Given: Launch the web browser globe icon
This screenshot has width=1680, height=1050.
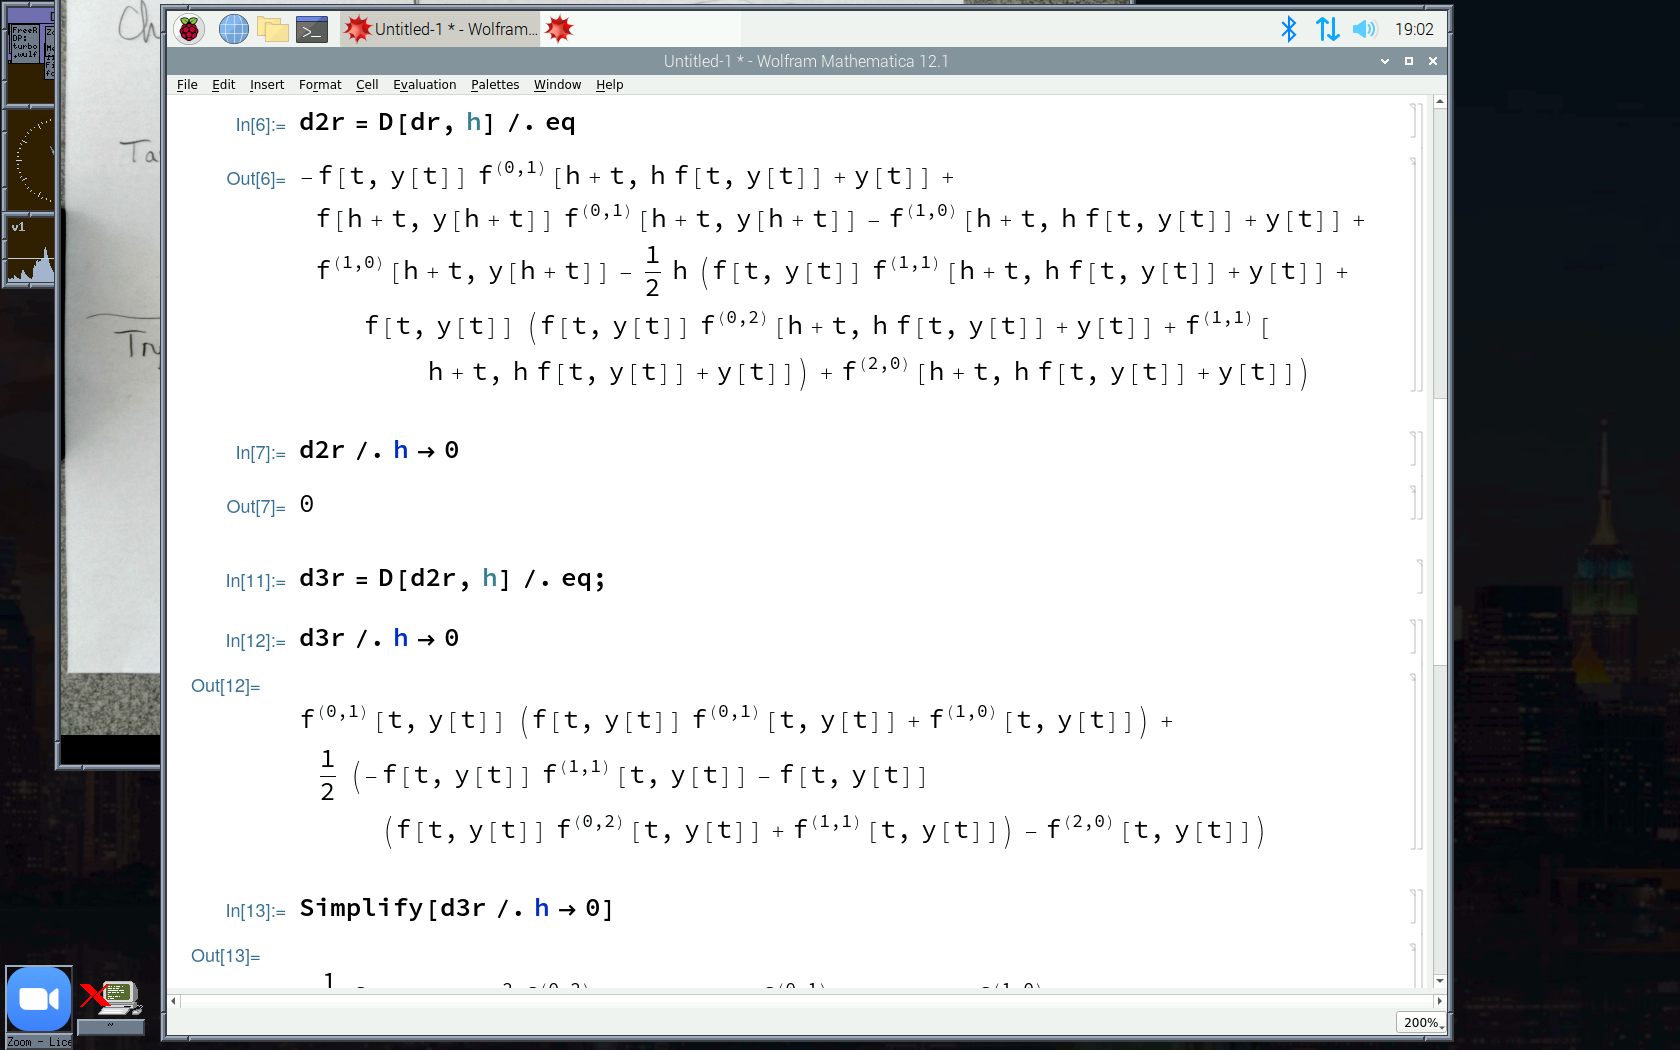Looking at the screenshot, I should pyautogui.click(x=233, y=29).
